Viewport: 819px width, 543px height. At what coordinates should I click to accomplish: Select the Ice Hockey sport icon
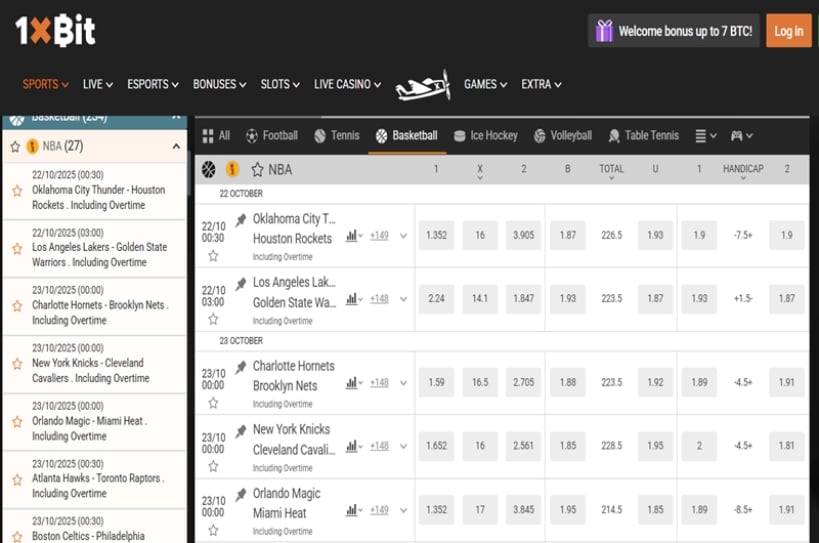point(460,136)
